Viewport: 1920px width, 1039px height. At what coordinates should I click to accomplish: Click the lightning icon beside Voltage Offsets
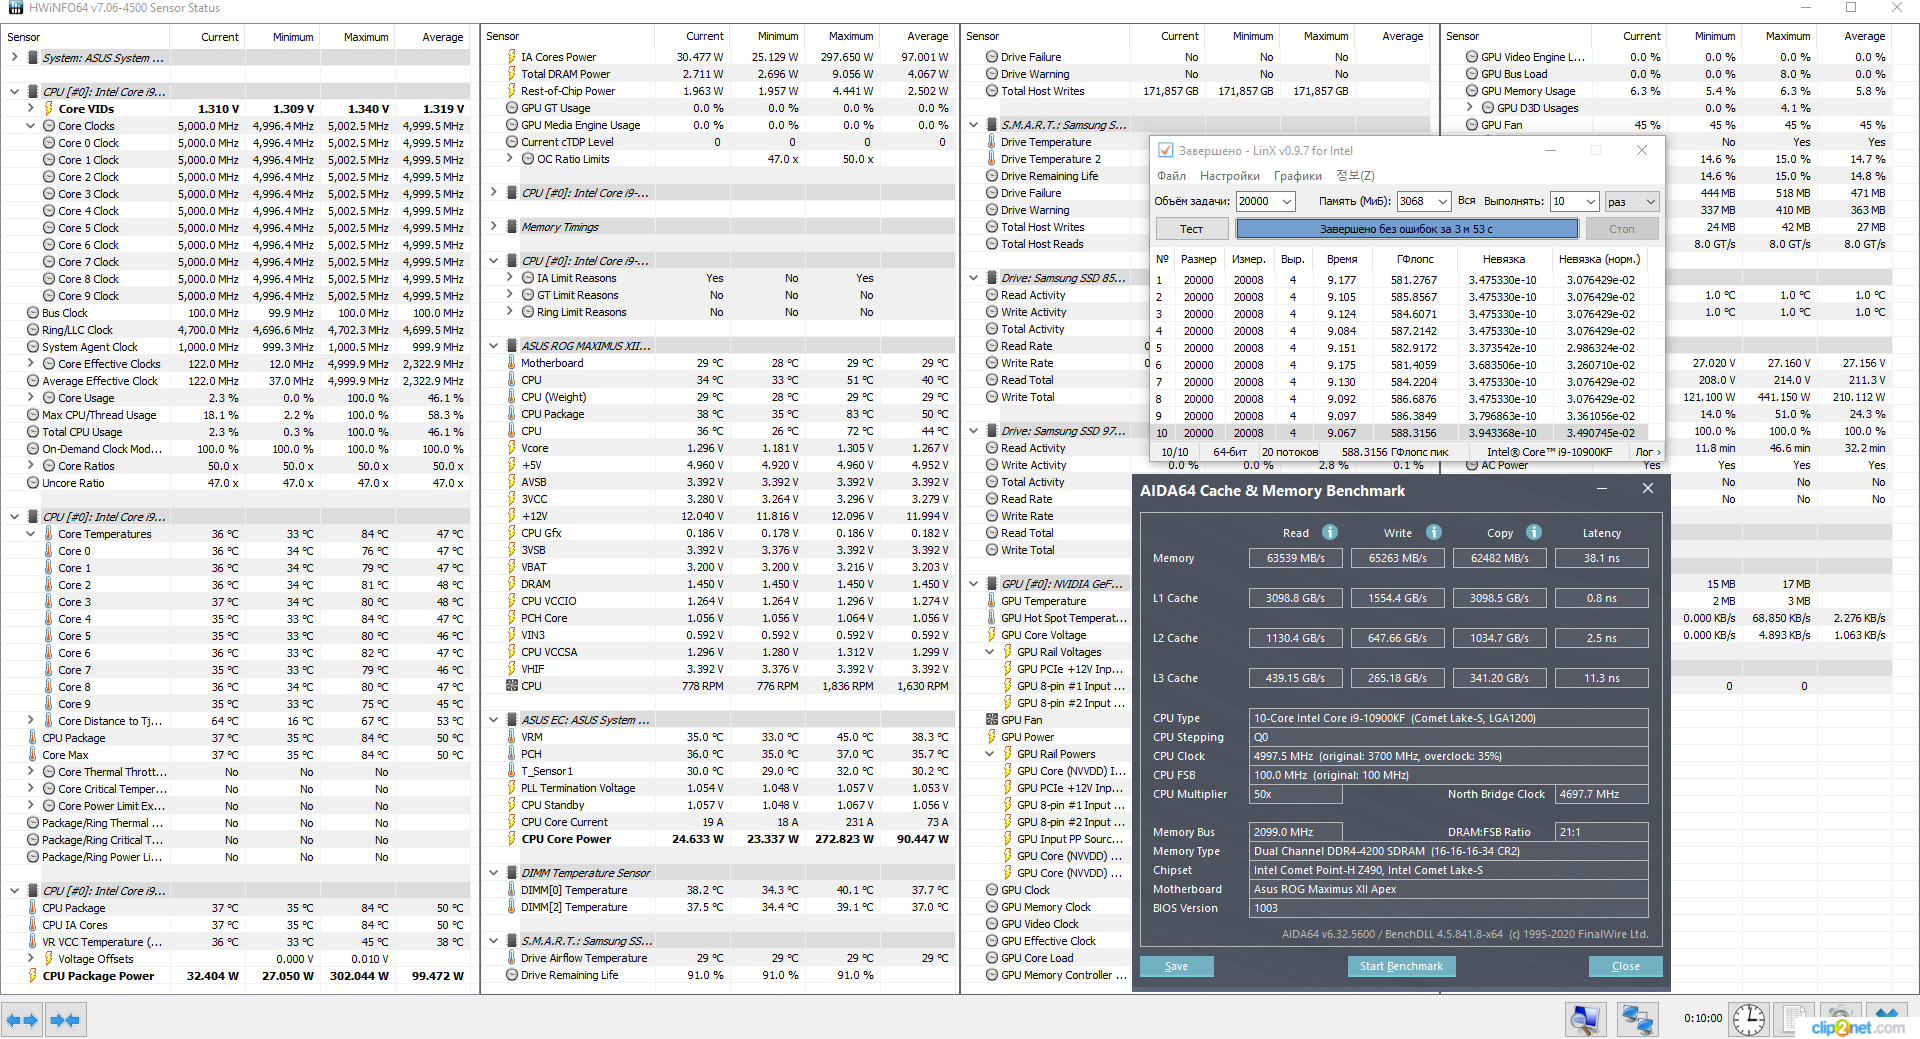(48, 959)
